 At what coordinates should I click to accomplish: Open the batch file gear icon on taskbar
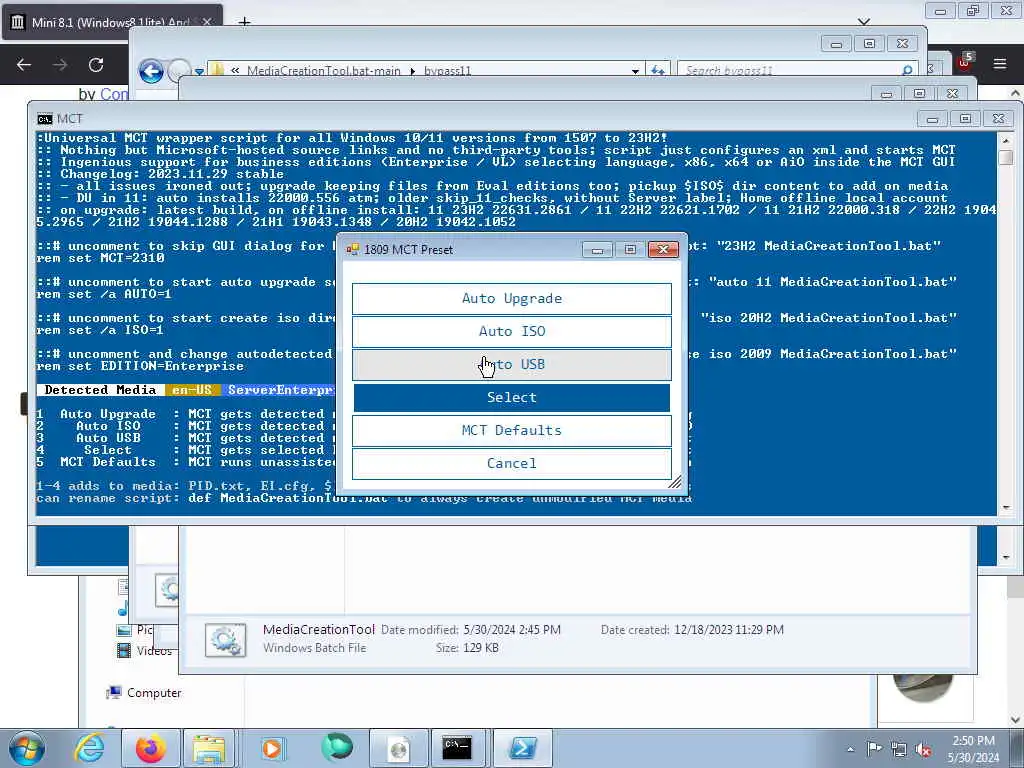(398, 748)
